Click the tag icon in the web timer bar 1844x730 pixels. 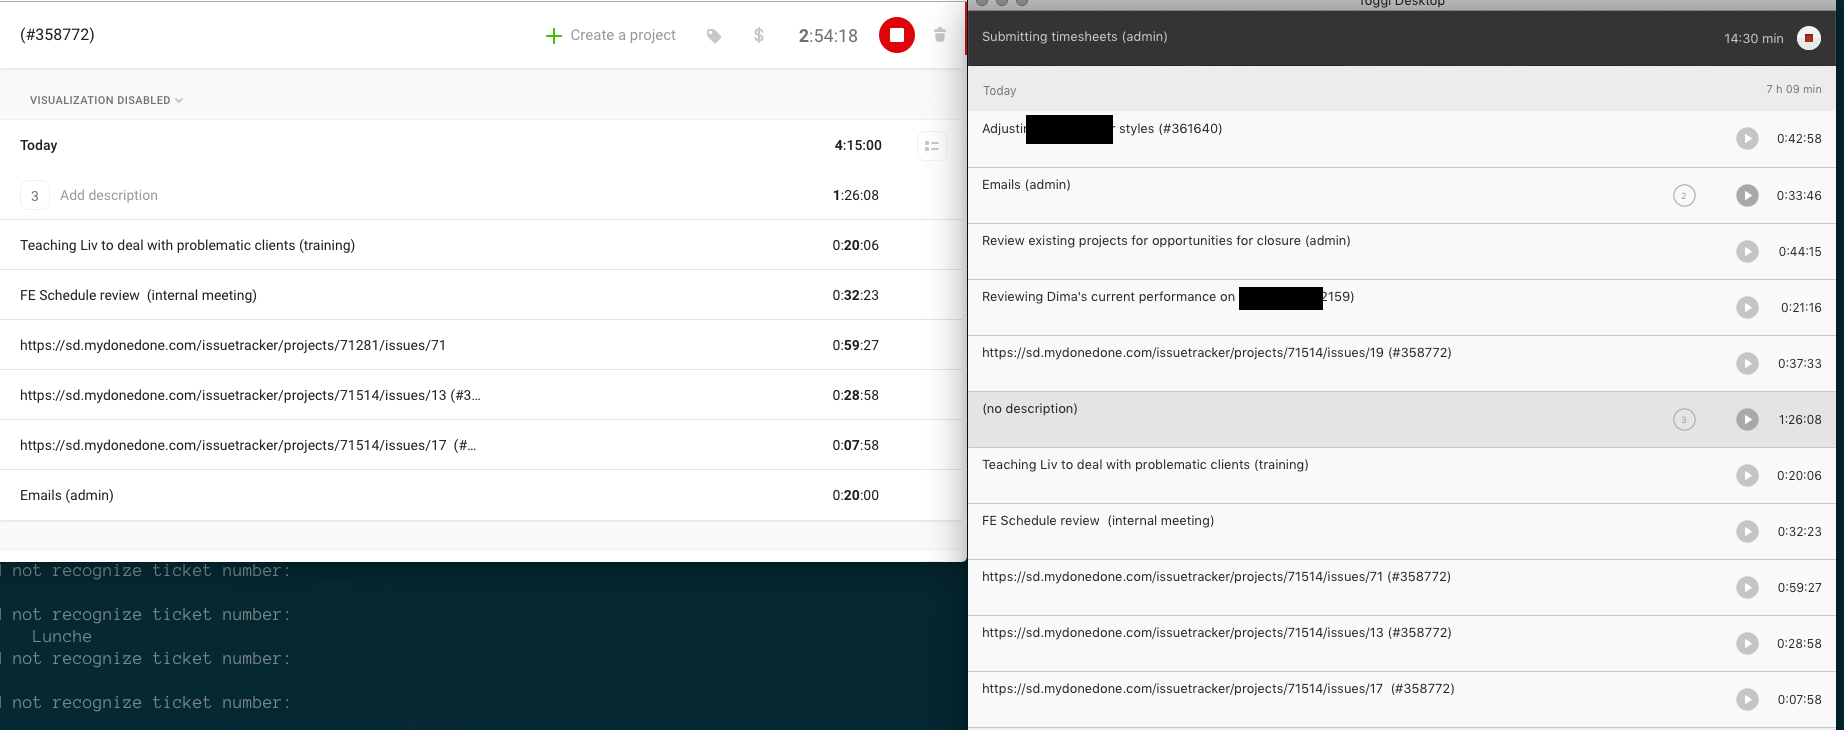tap(714, 36)
